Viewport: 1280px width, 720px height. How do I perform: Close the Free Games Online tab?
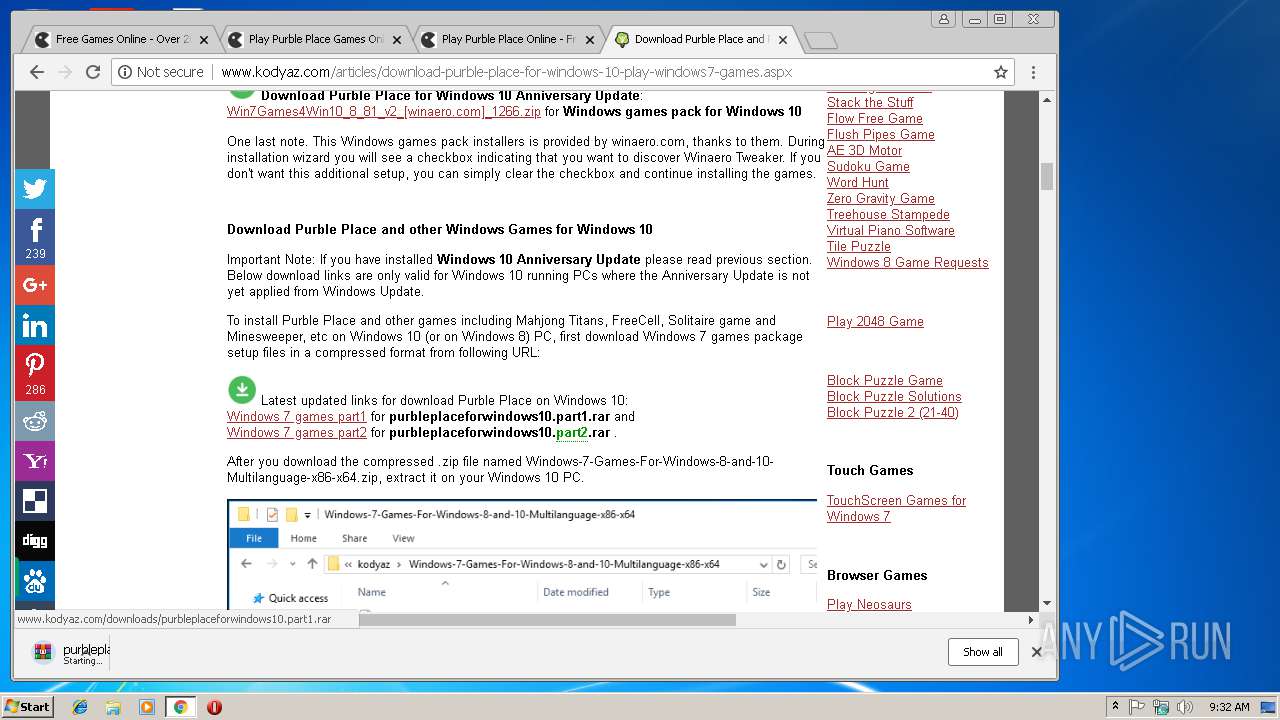(x=204, y=40)
